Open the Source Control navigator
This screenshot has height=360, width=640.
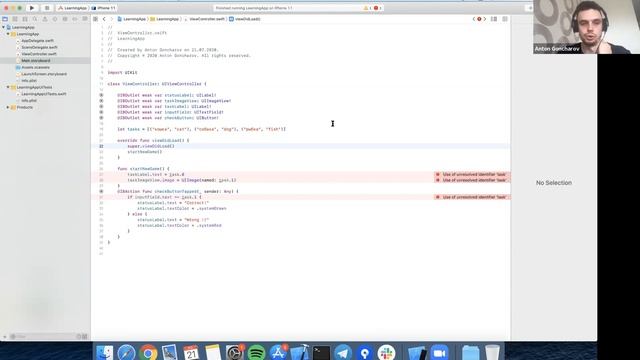(x=15, y=19)
